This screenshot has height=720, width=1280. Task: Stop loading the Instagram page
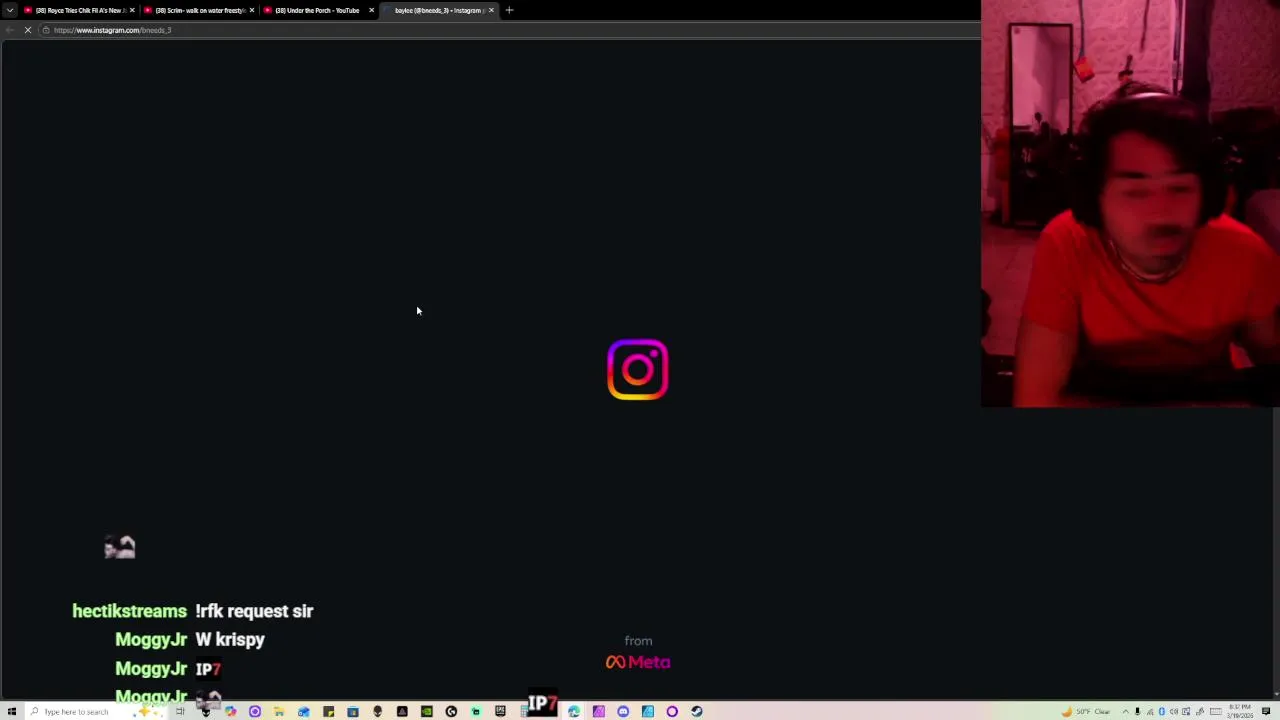28,30
